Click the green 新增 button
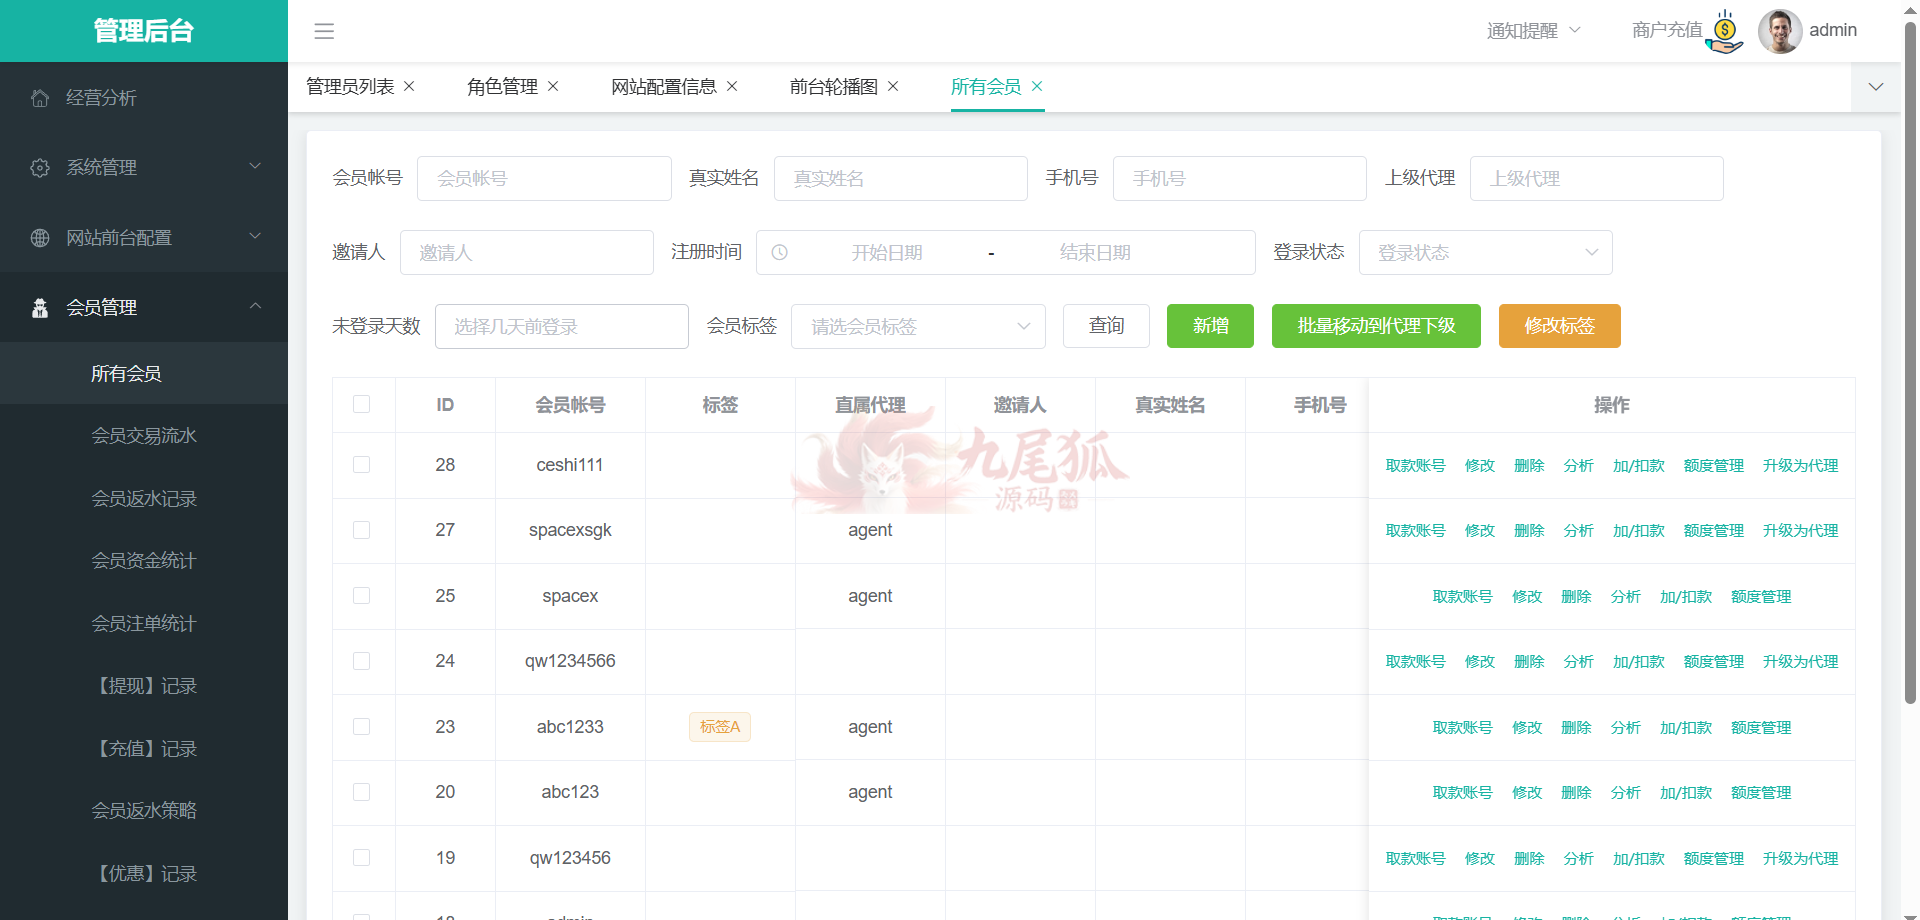1920x920 pixels. 1210,326
